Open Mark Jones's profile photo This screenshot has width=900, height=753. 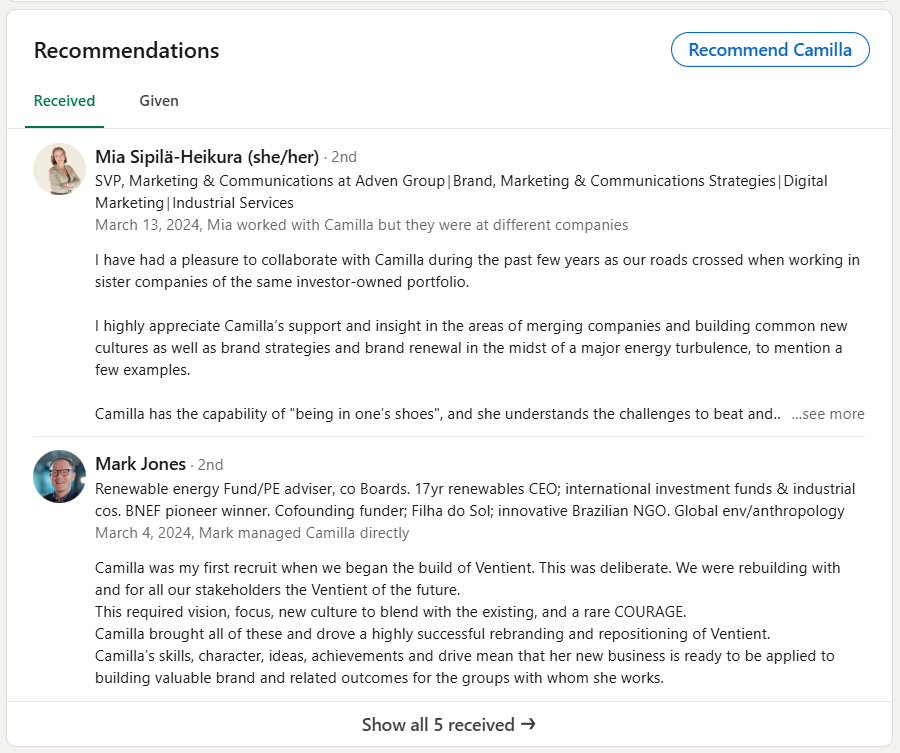point(60,476)
